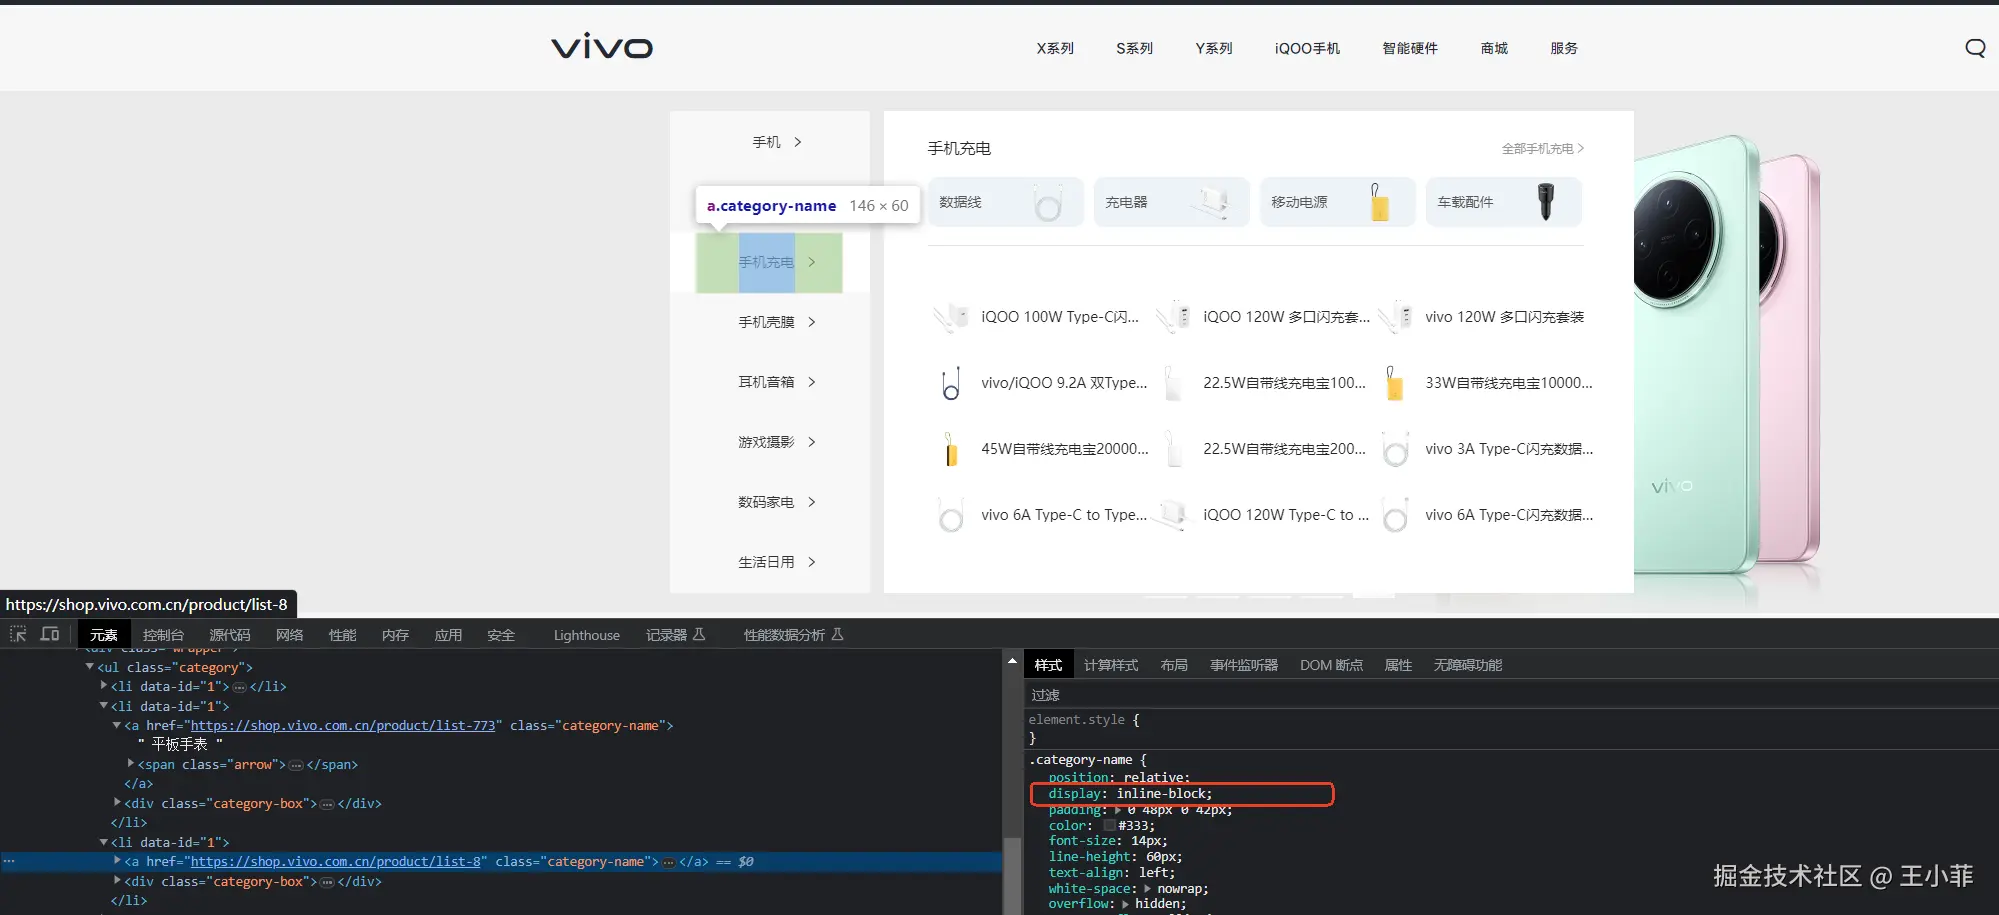Focus the 过滤 styles filter field
The width and height of the screenshot is (1999, 915).
tap(1510, 695)
